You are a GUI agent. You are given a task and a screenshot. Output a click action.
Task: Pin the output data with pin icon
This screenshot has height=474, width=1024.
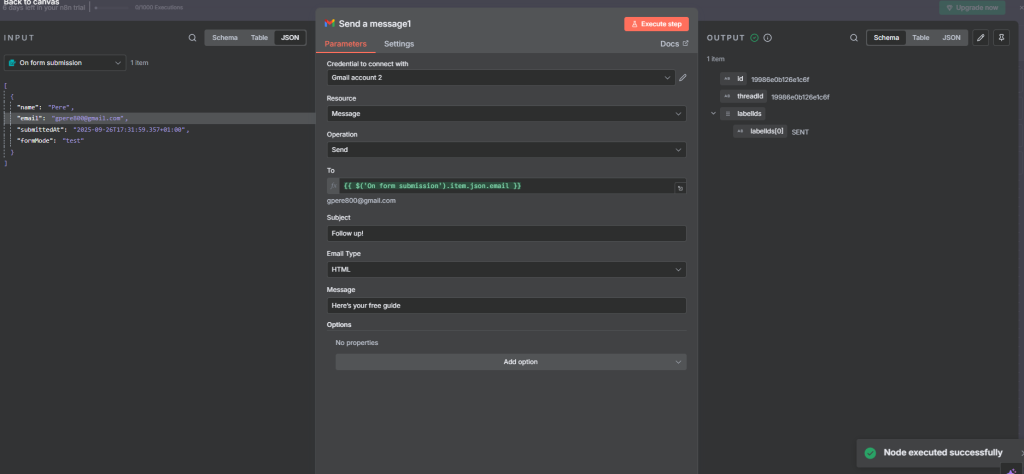tap(1002, 38)
